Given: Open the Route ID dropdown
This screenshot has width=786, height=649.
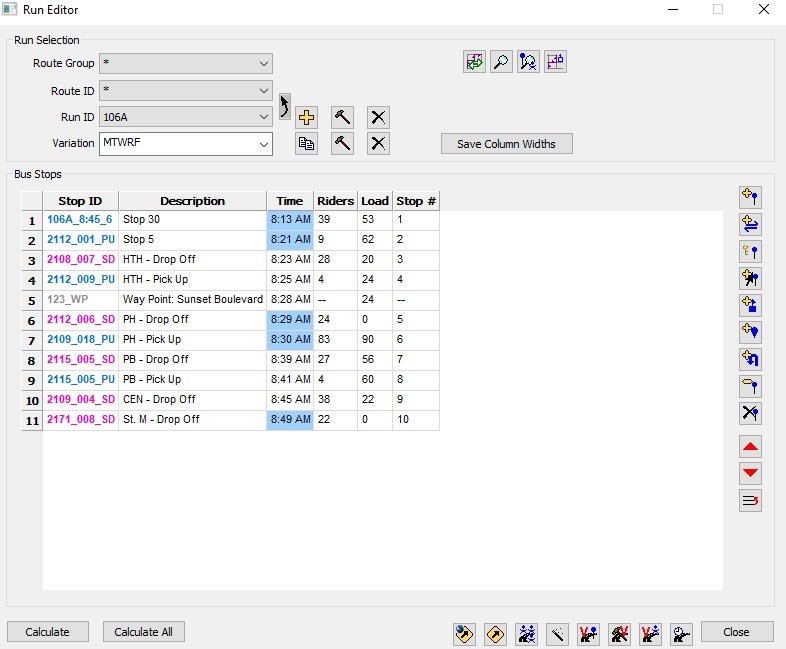Looking at the screenshot, I should click(186, 91).
